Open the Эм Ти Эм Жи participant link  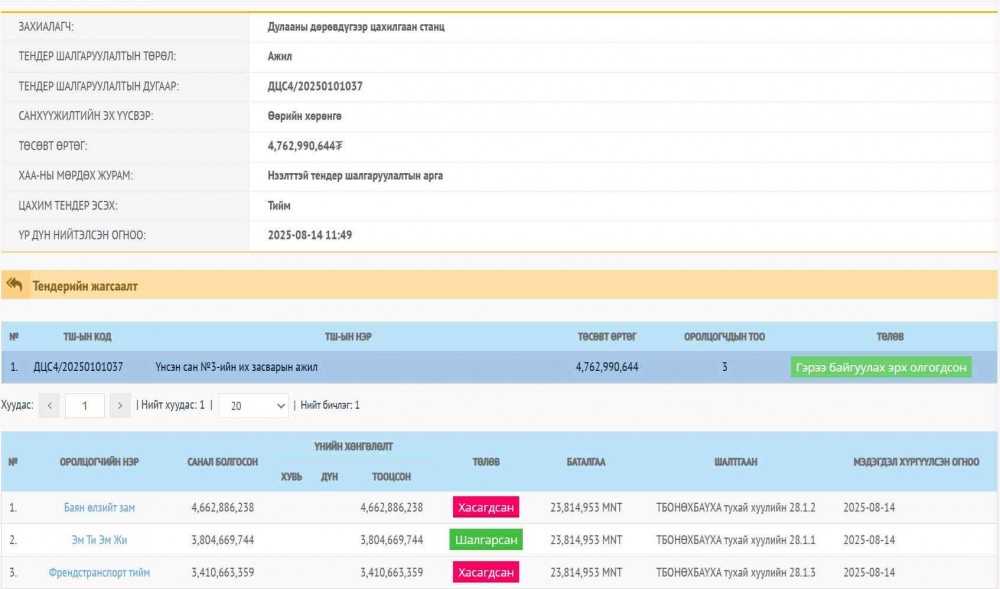point(99,540)
